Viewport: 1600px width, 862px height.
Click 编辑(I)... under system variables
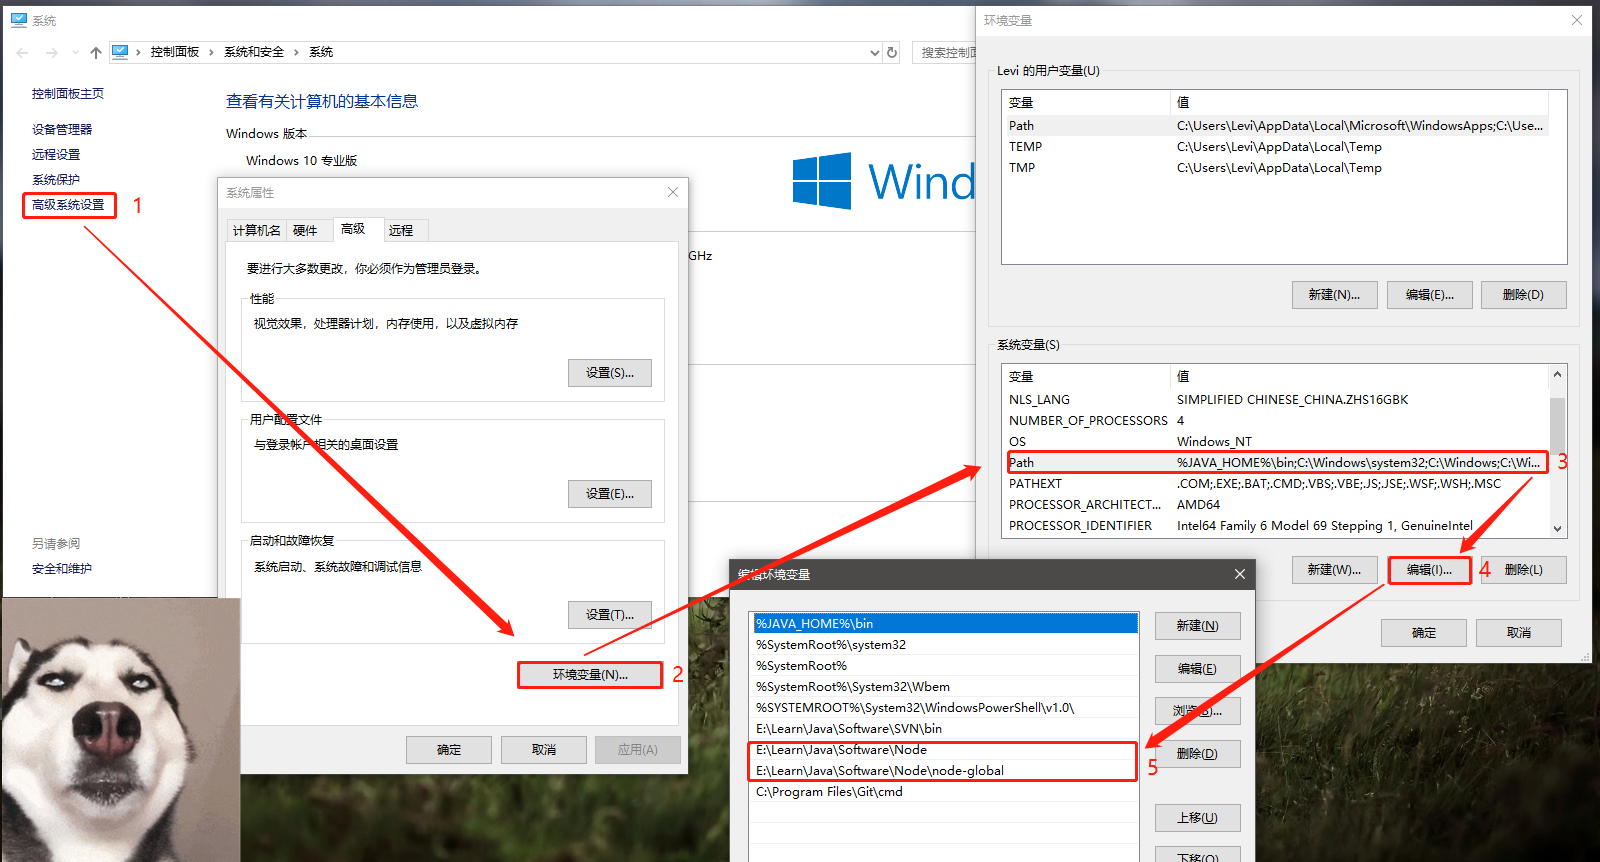[1429, 570]
